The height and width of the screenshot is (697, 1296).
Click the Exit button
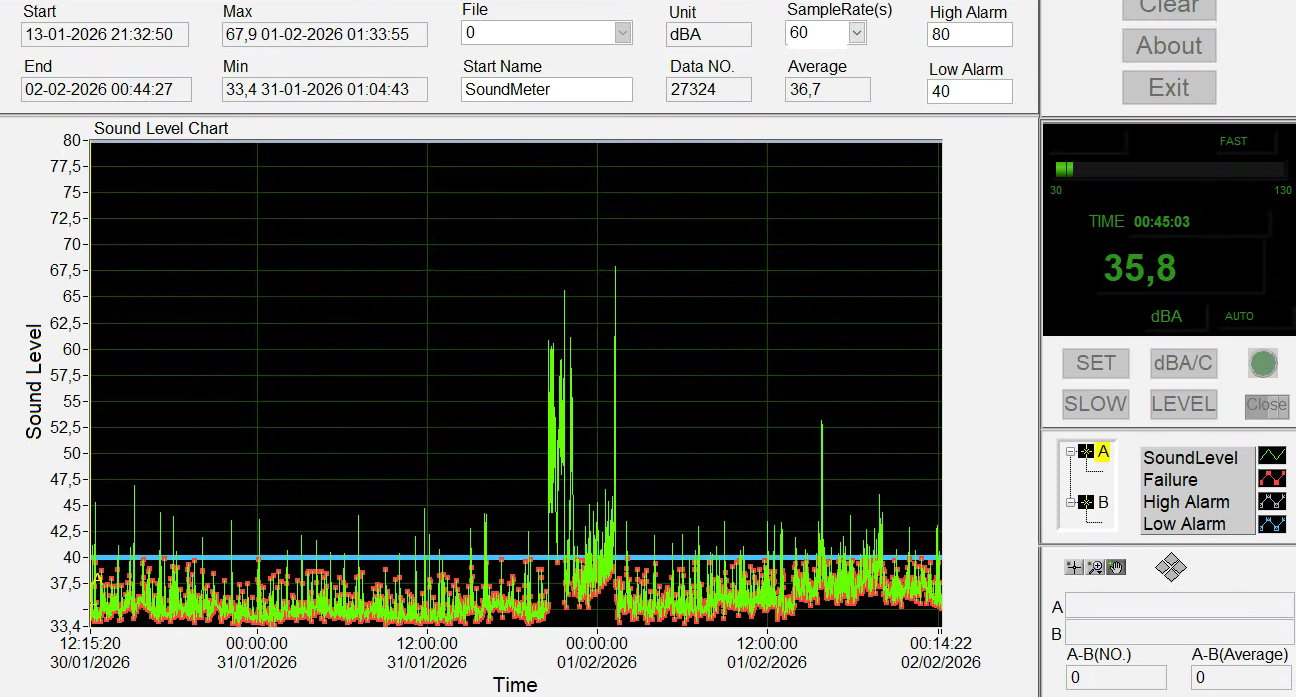click(1168, 87)
